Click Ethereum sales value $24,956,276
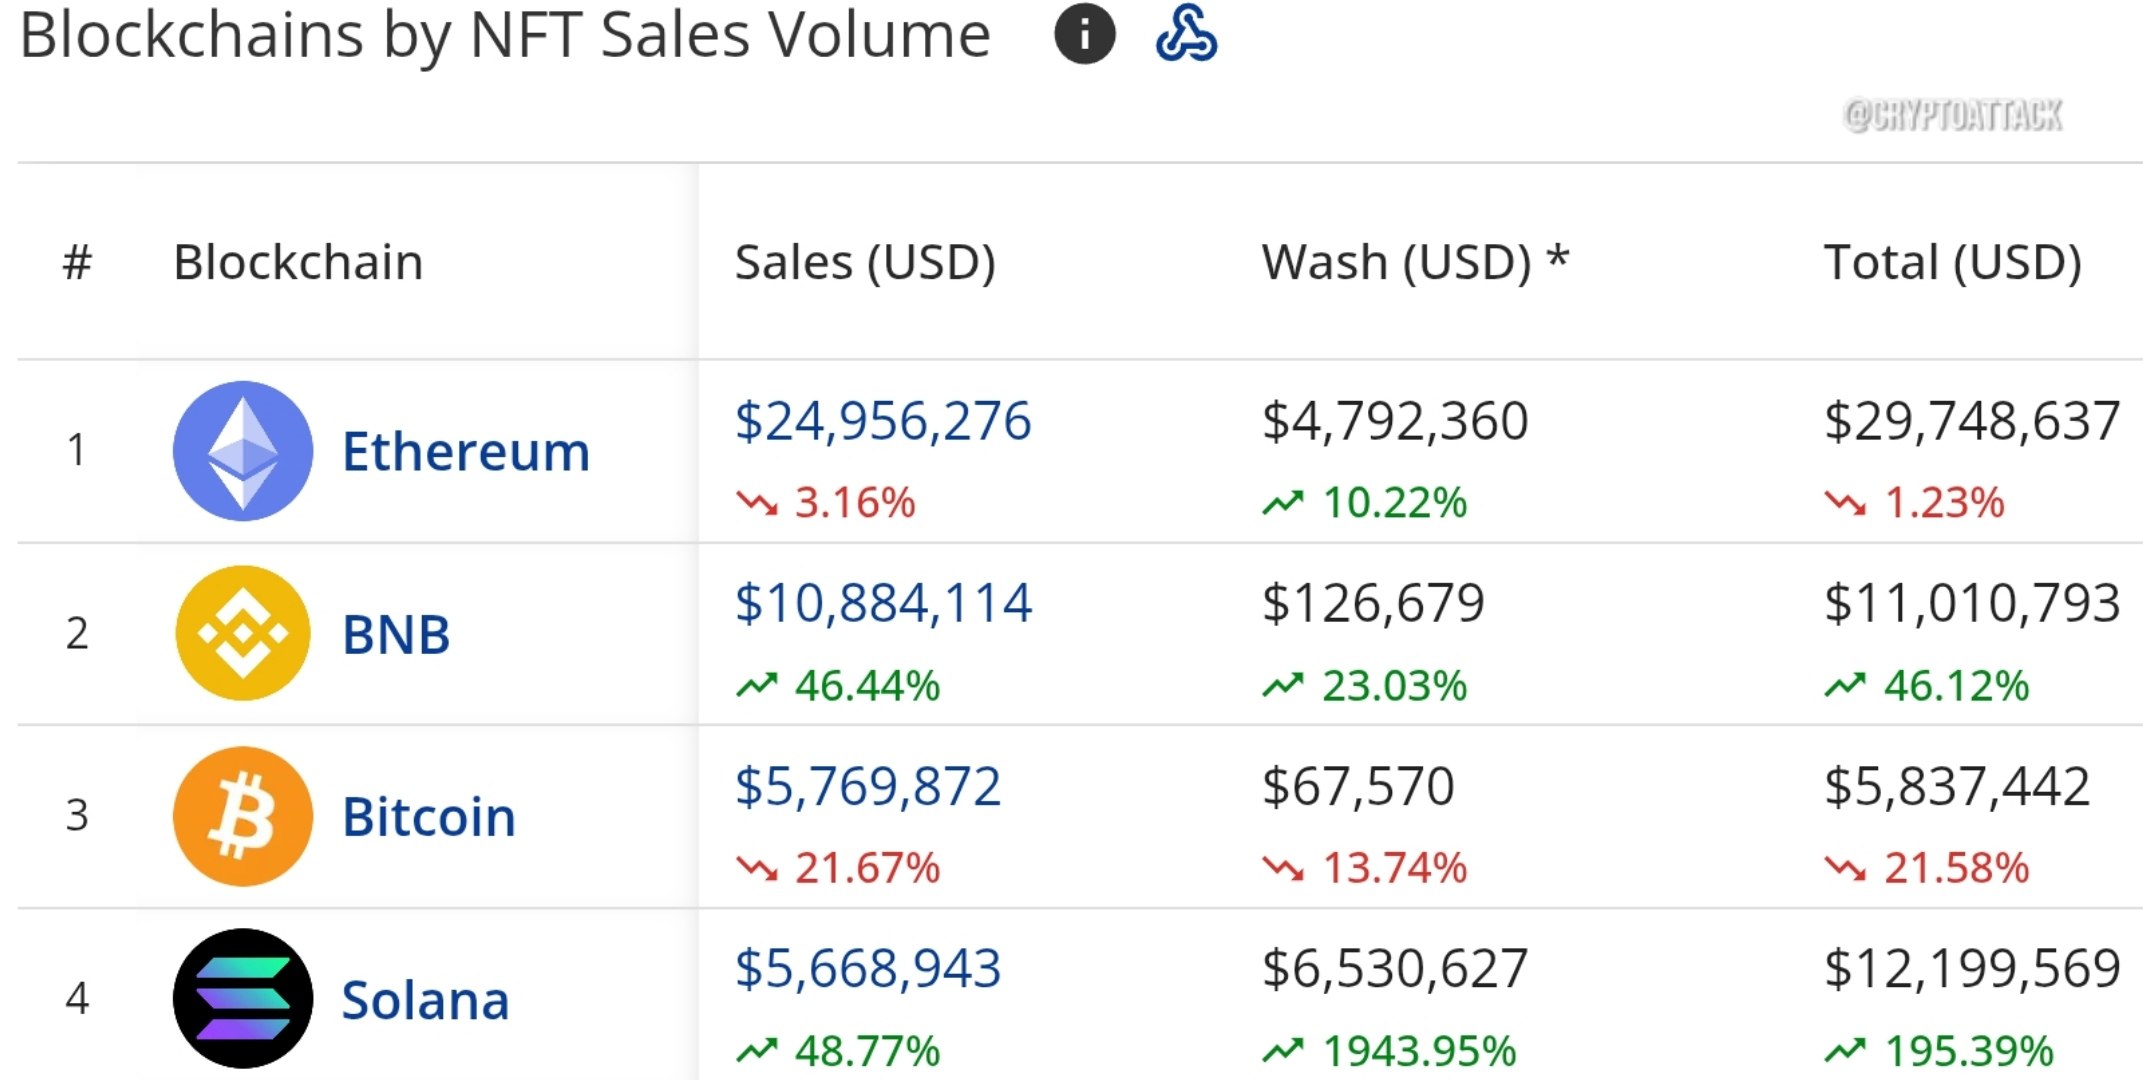This screenshot has height=1080, width=2143. click(883, 420)
